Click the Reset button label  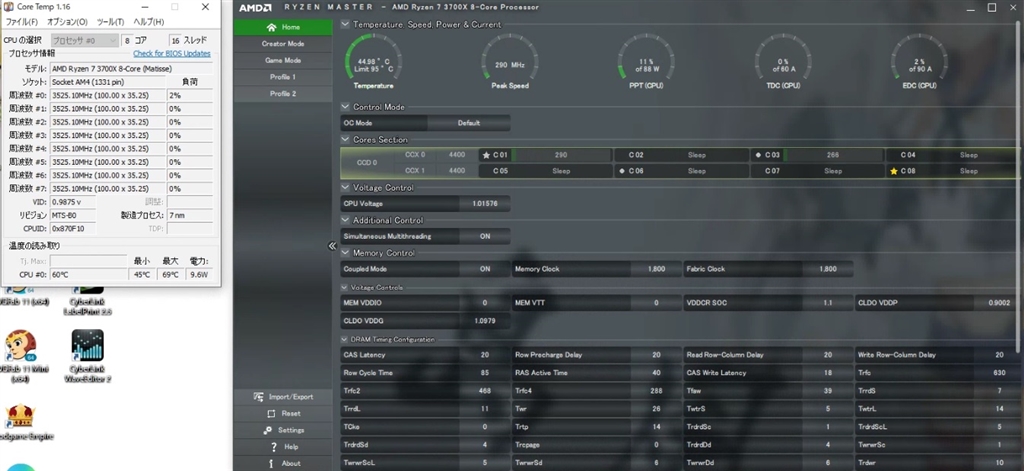291,414
